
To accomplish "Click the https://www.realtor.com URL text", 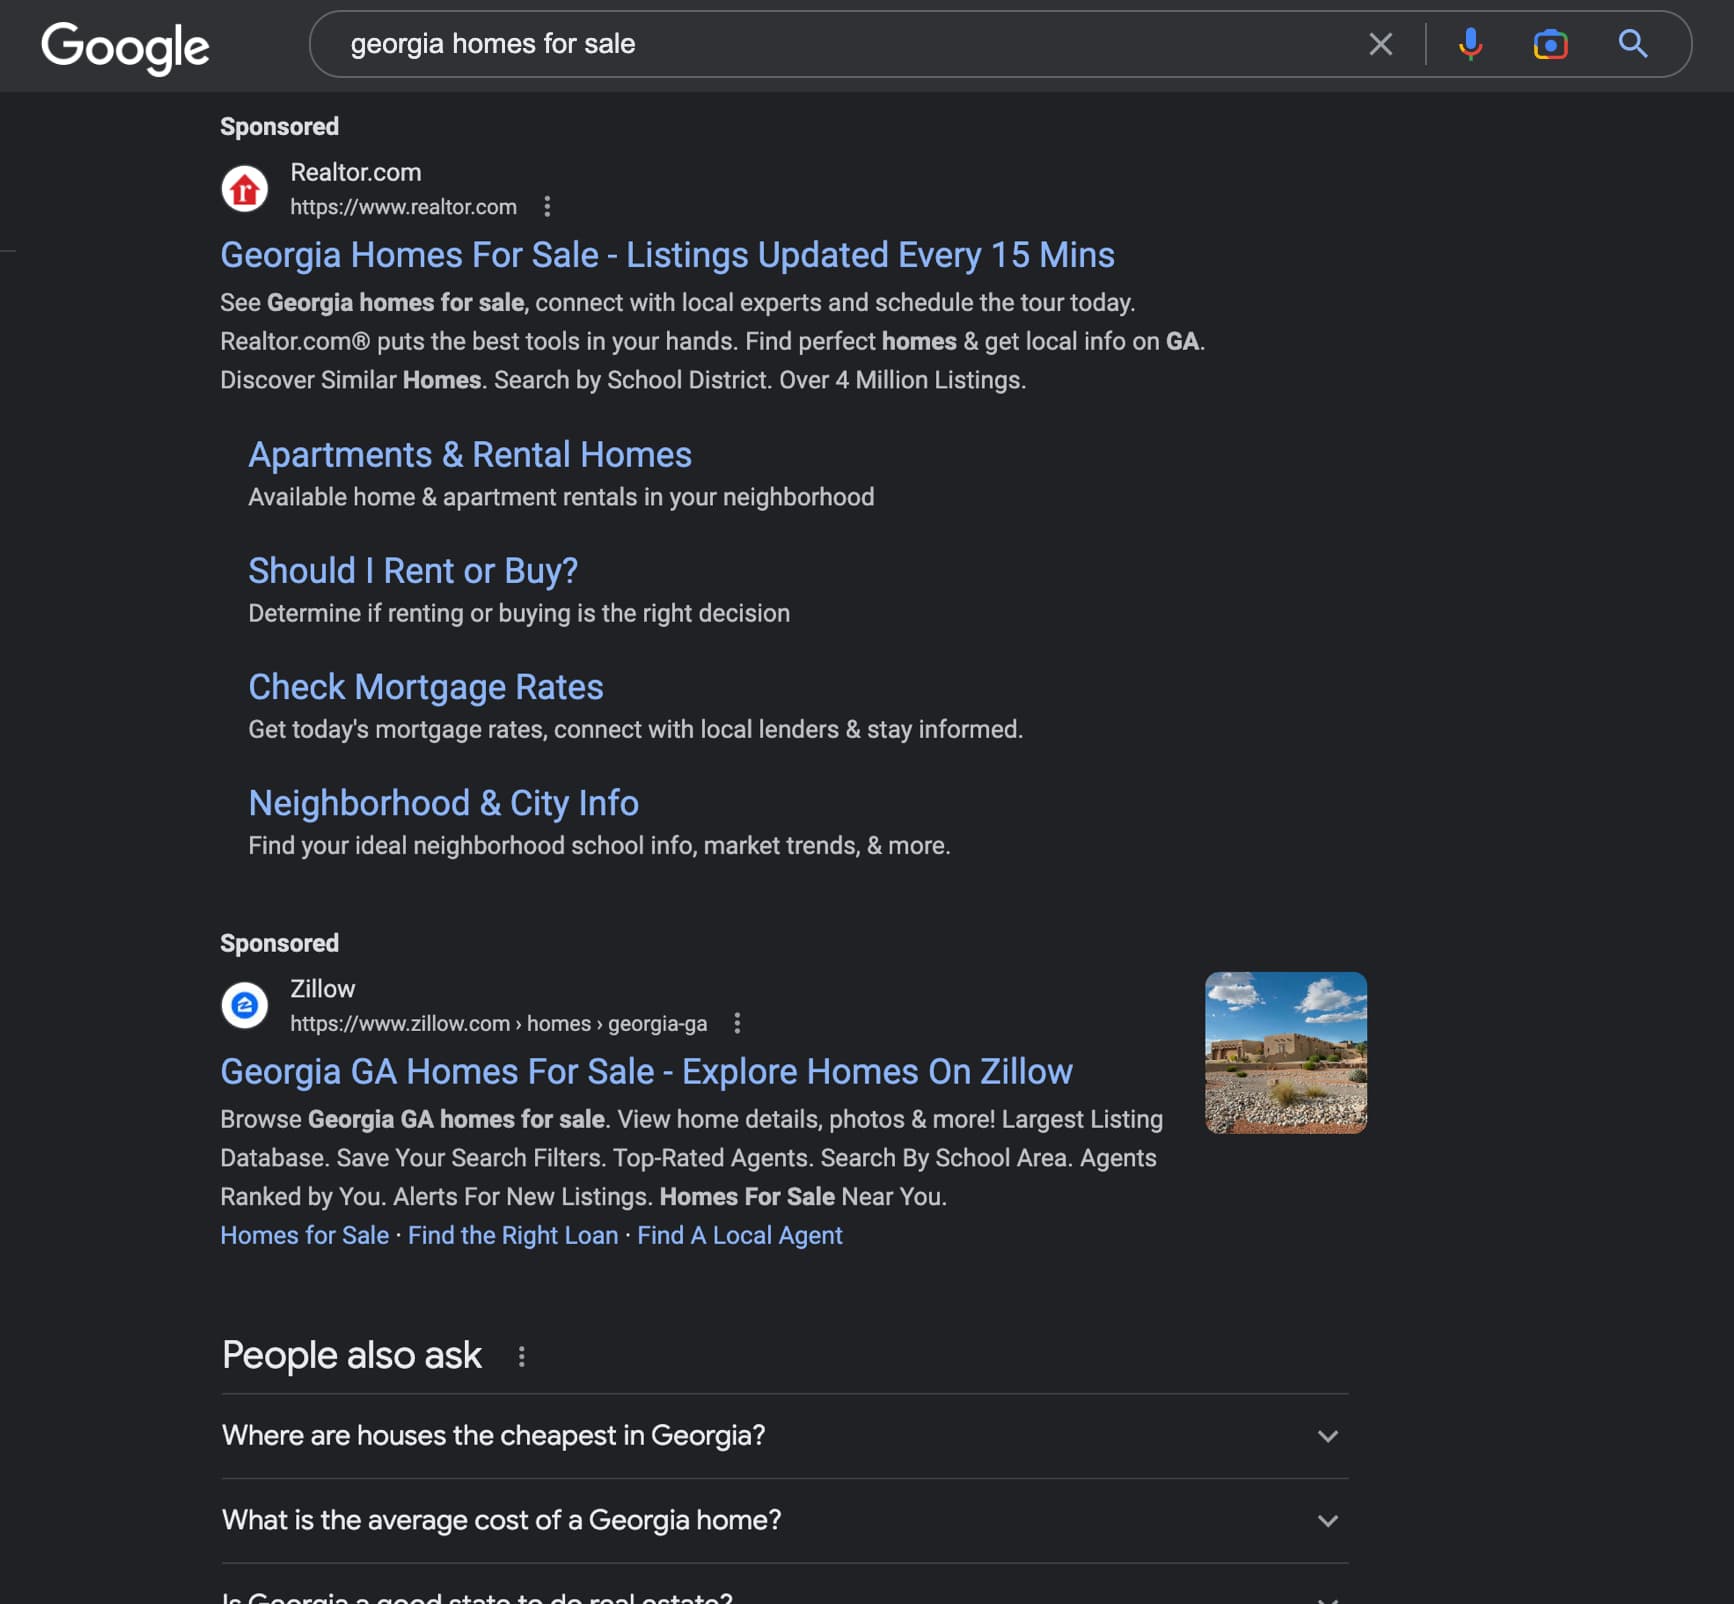I will (x=403, y=207).
